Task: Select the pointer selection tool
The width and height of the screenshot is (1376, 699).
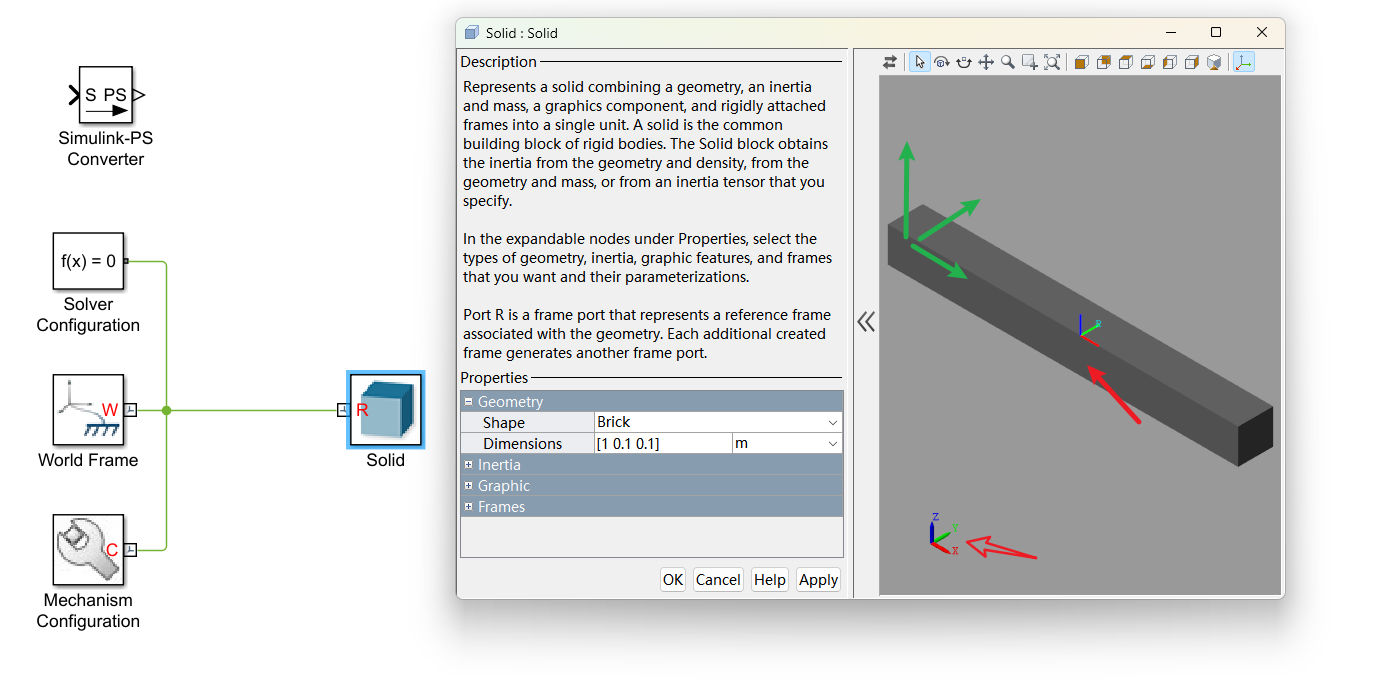Action: pyautogui.click(x=920, y=62)
